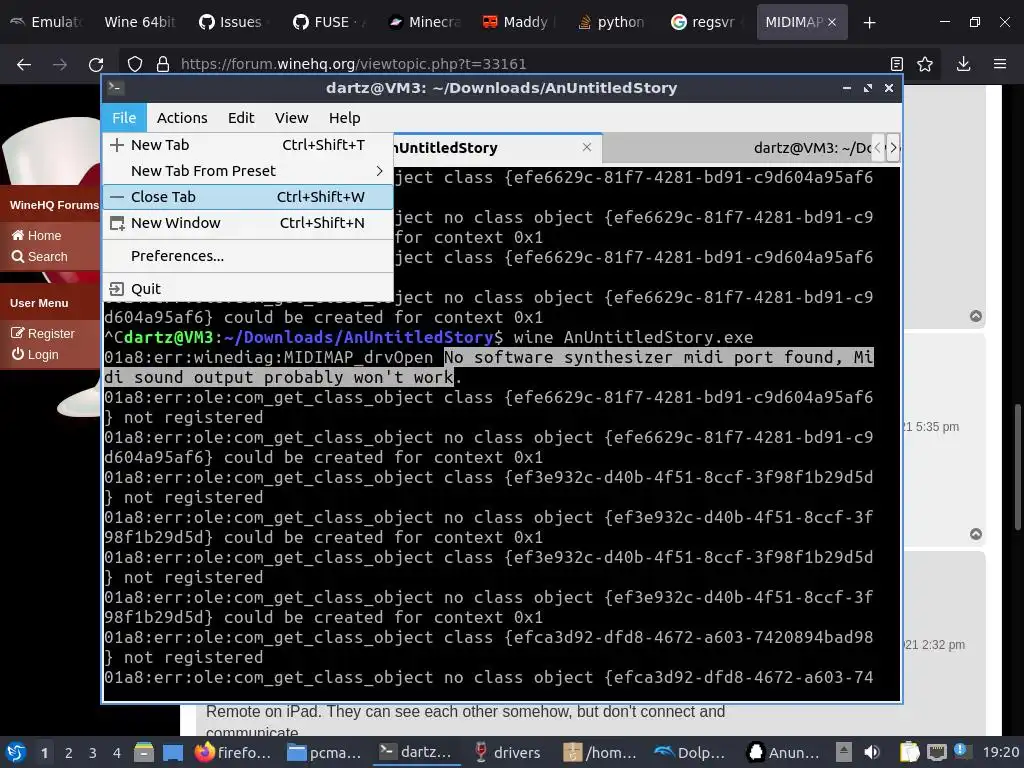The width and height of the screenshot is (1024, 768).
Task: Open the View menu
Action: 291,118
